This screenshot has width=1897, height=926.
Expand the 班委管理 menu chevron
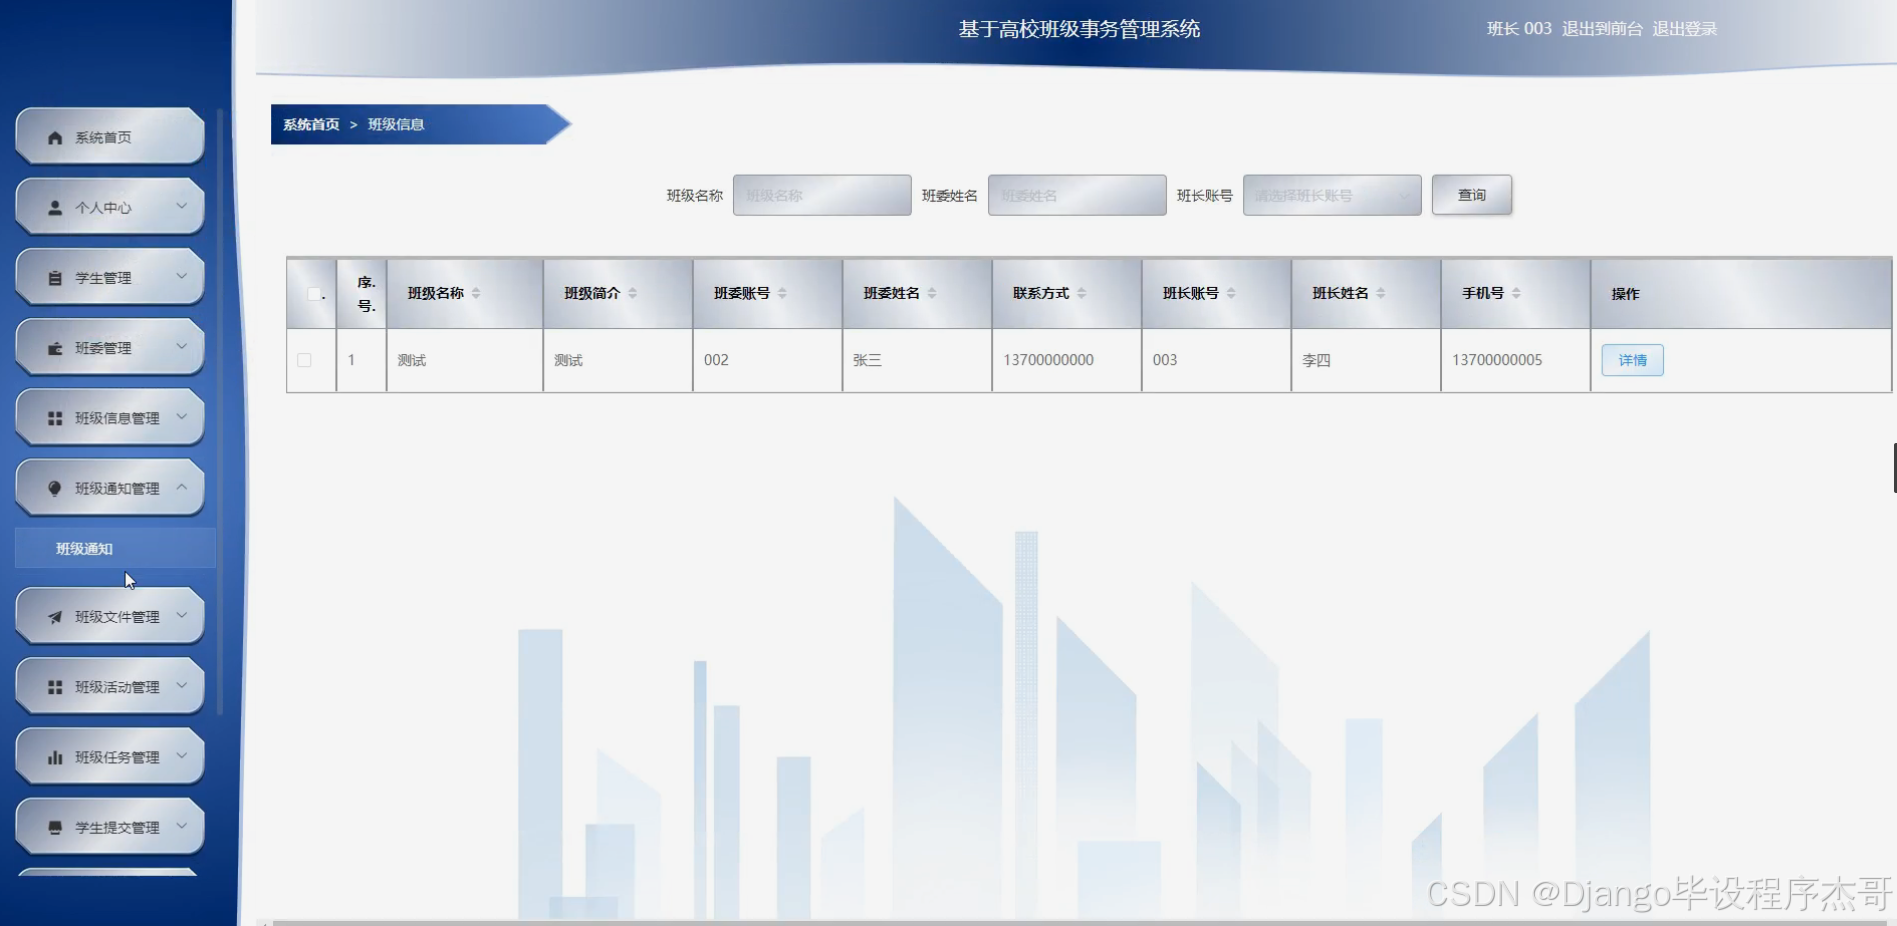(182, 346)
